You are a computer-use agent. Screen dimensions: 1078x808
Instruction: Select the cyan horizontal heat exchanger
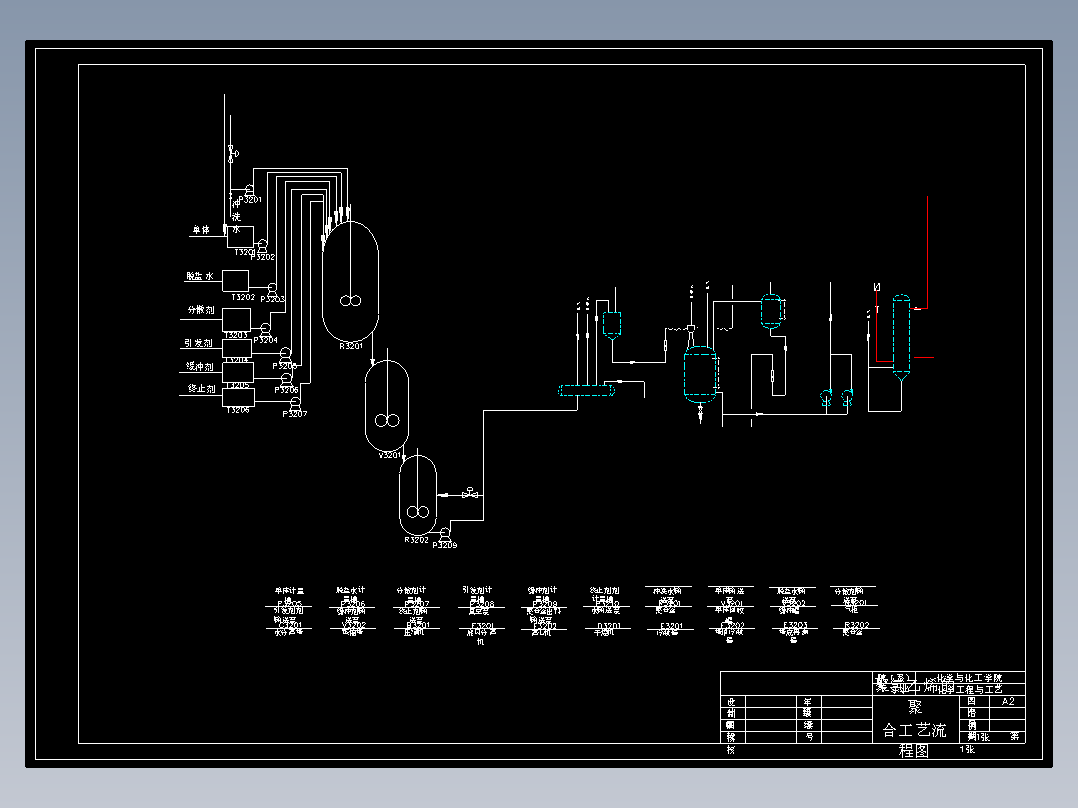click(586, 391)
